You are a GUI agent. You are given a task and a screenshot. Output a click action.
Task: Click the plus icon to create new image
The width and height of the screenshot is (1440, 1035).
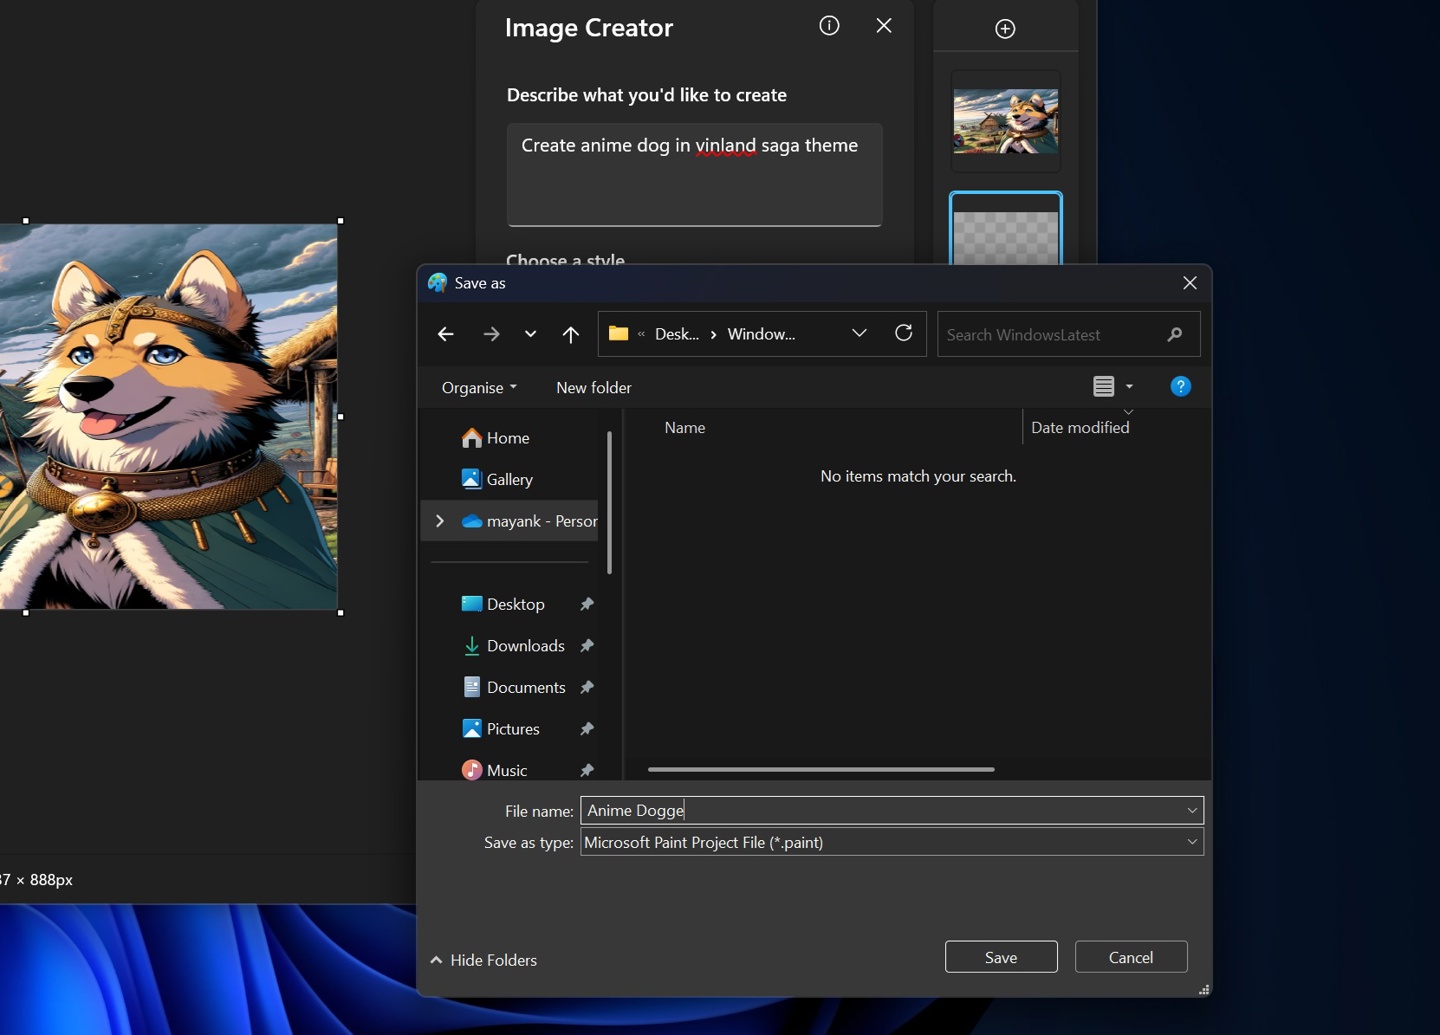tap(1004, 28)
